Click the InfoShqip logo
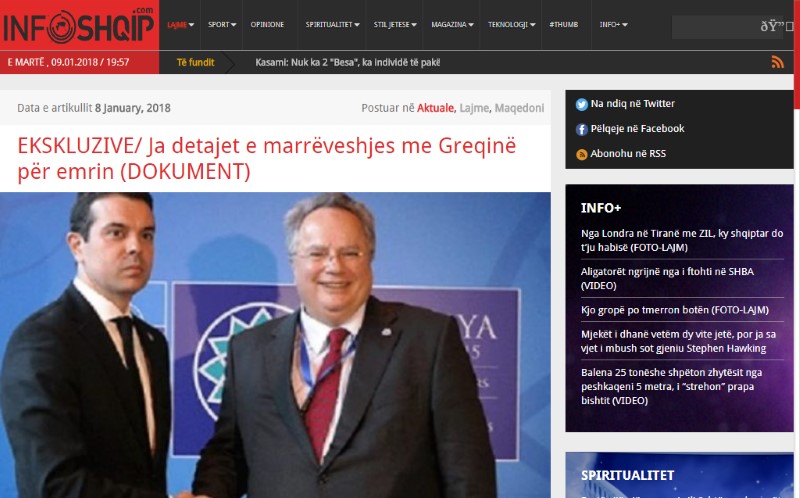This screenshot has width=800, height=498. click(x=79, y=26)
